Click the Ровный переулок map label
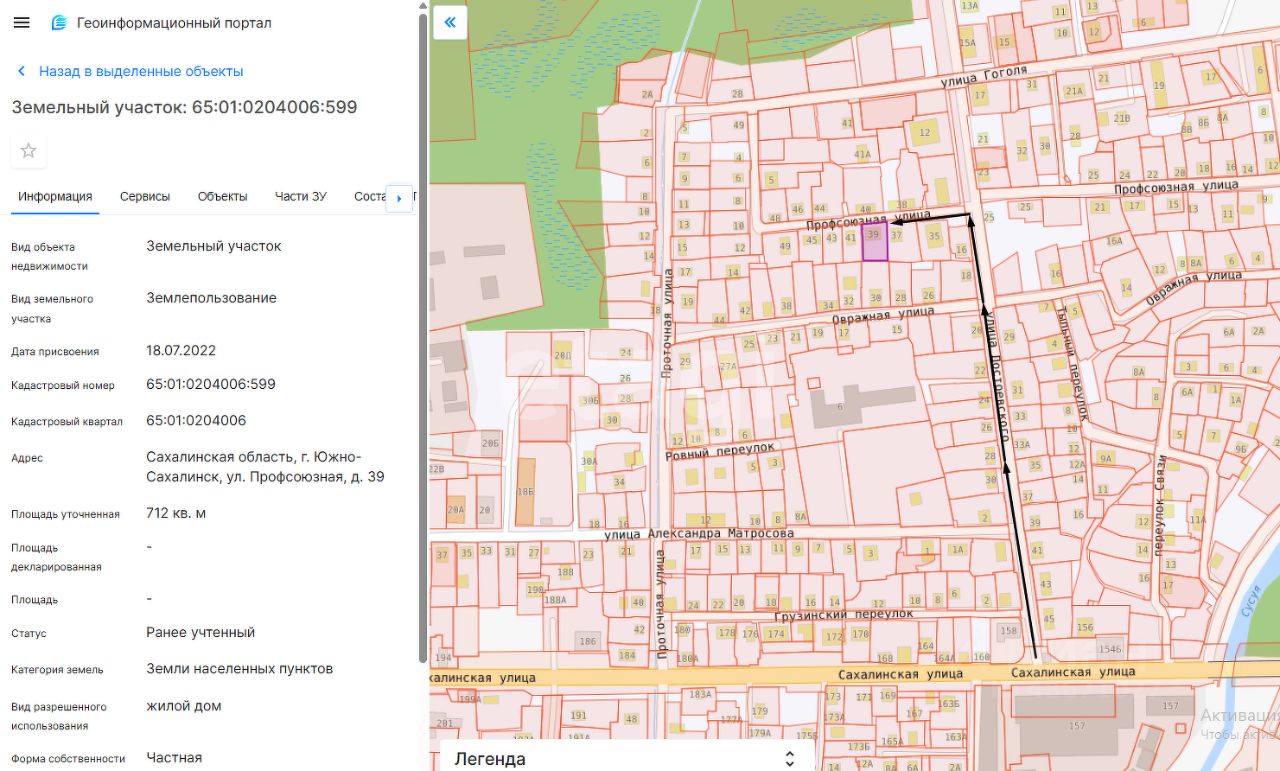Viewport: 1280px width, 771px height. pyautogui.click(x=721, y=451)
